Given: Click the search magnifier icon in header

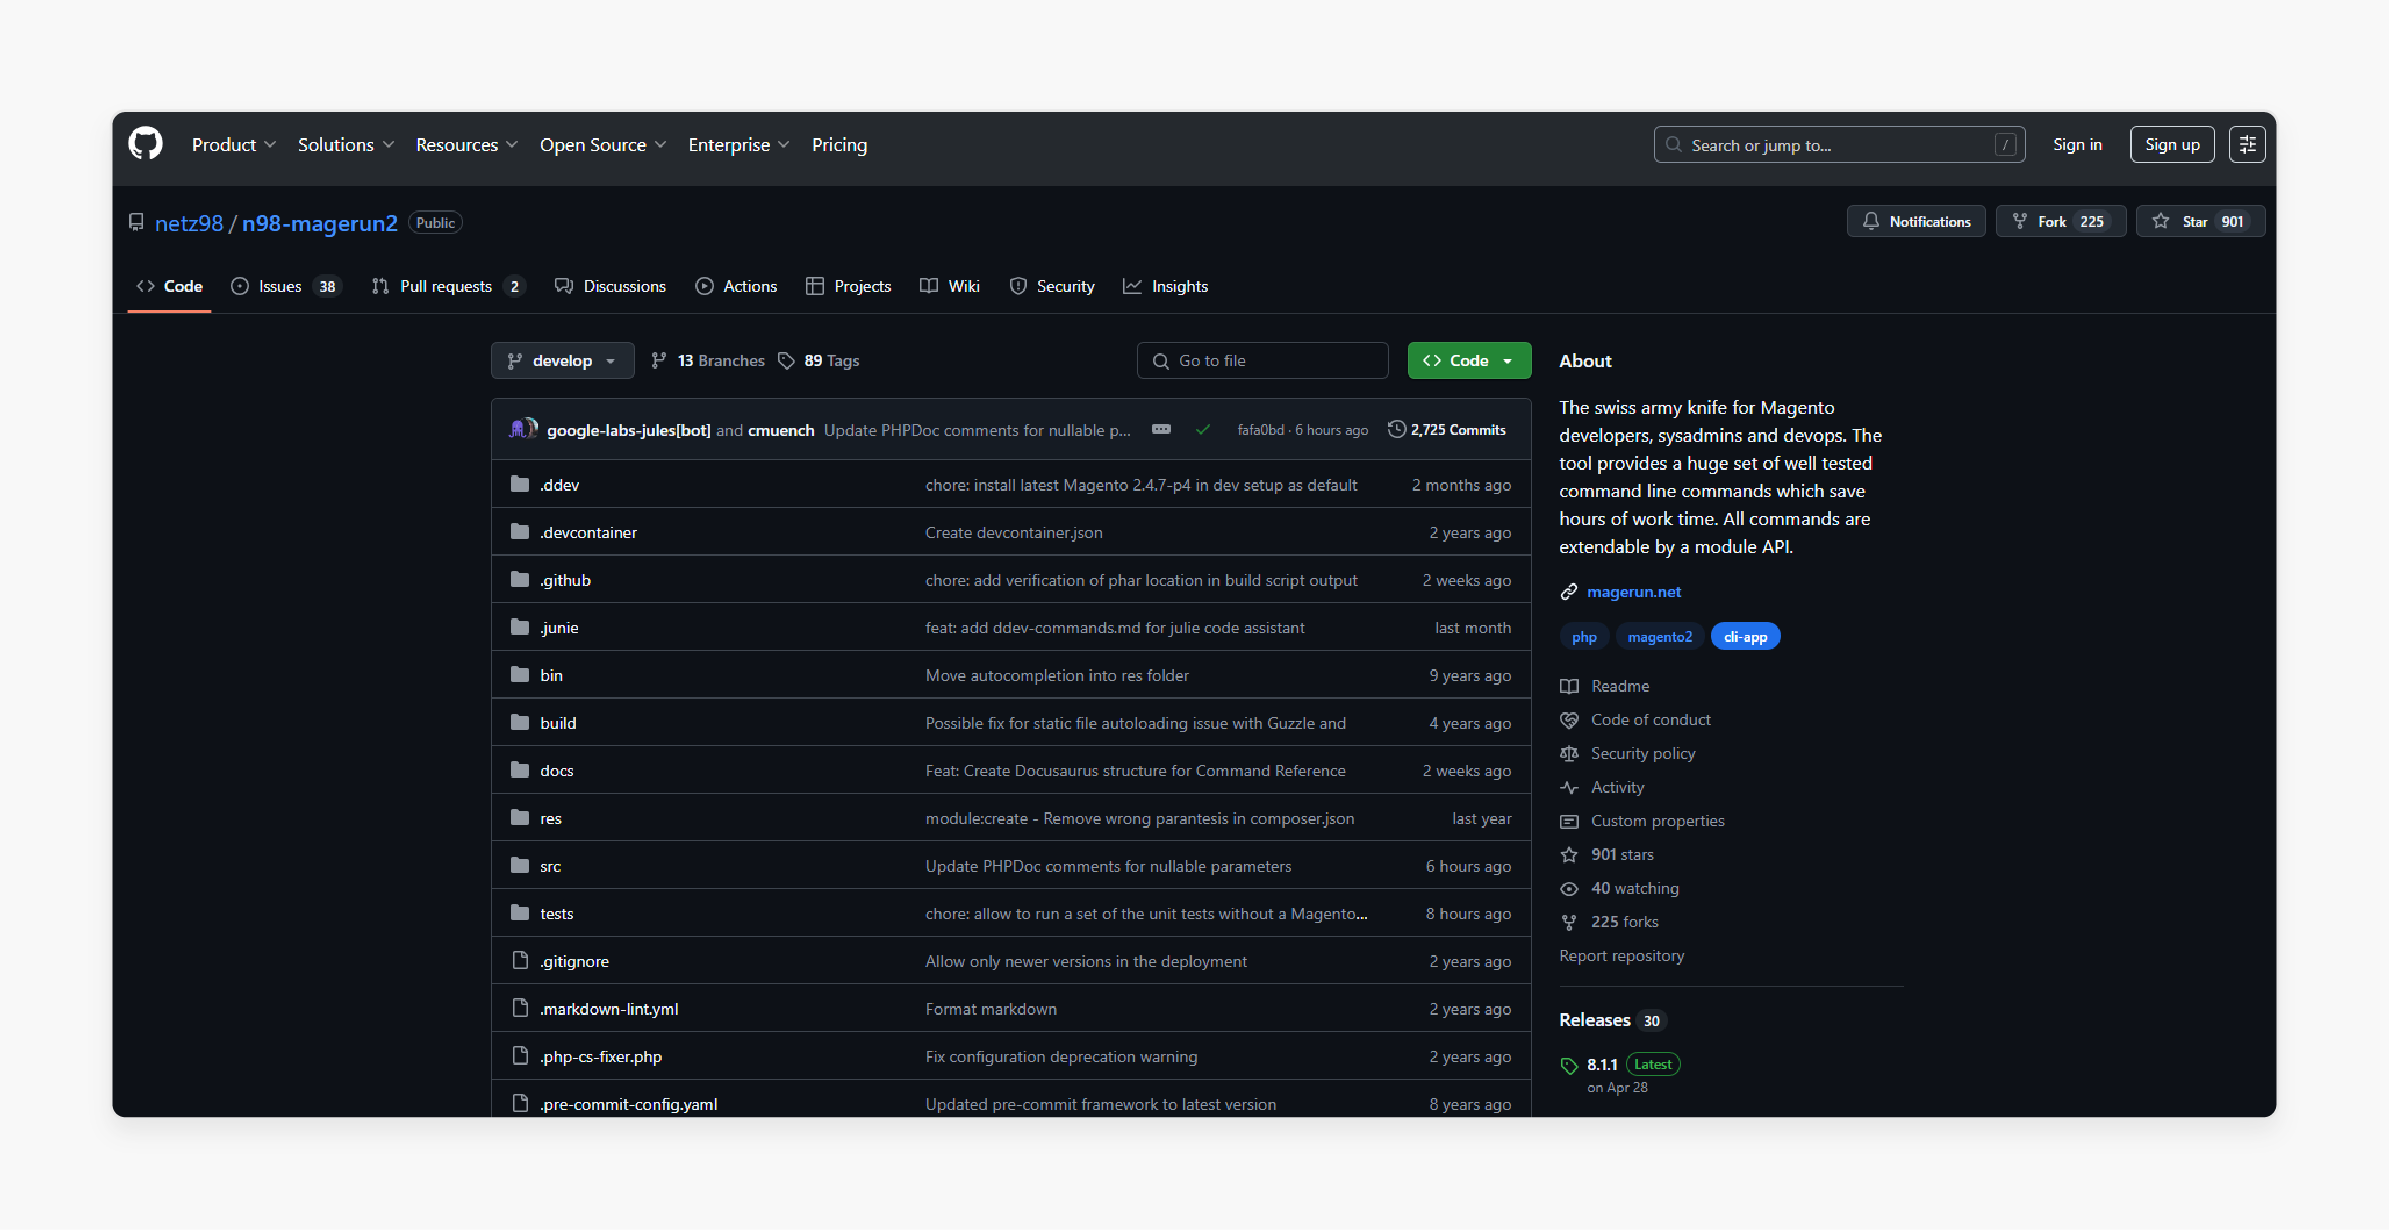Looking at the screenshot, I should [x=1673, y=145].
